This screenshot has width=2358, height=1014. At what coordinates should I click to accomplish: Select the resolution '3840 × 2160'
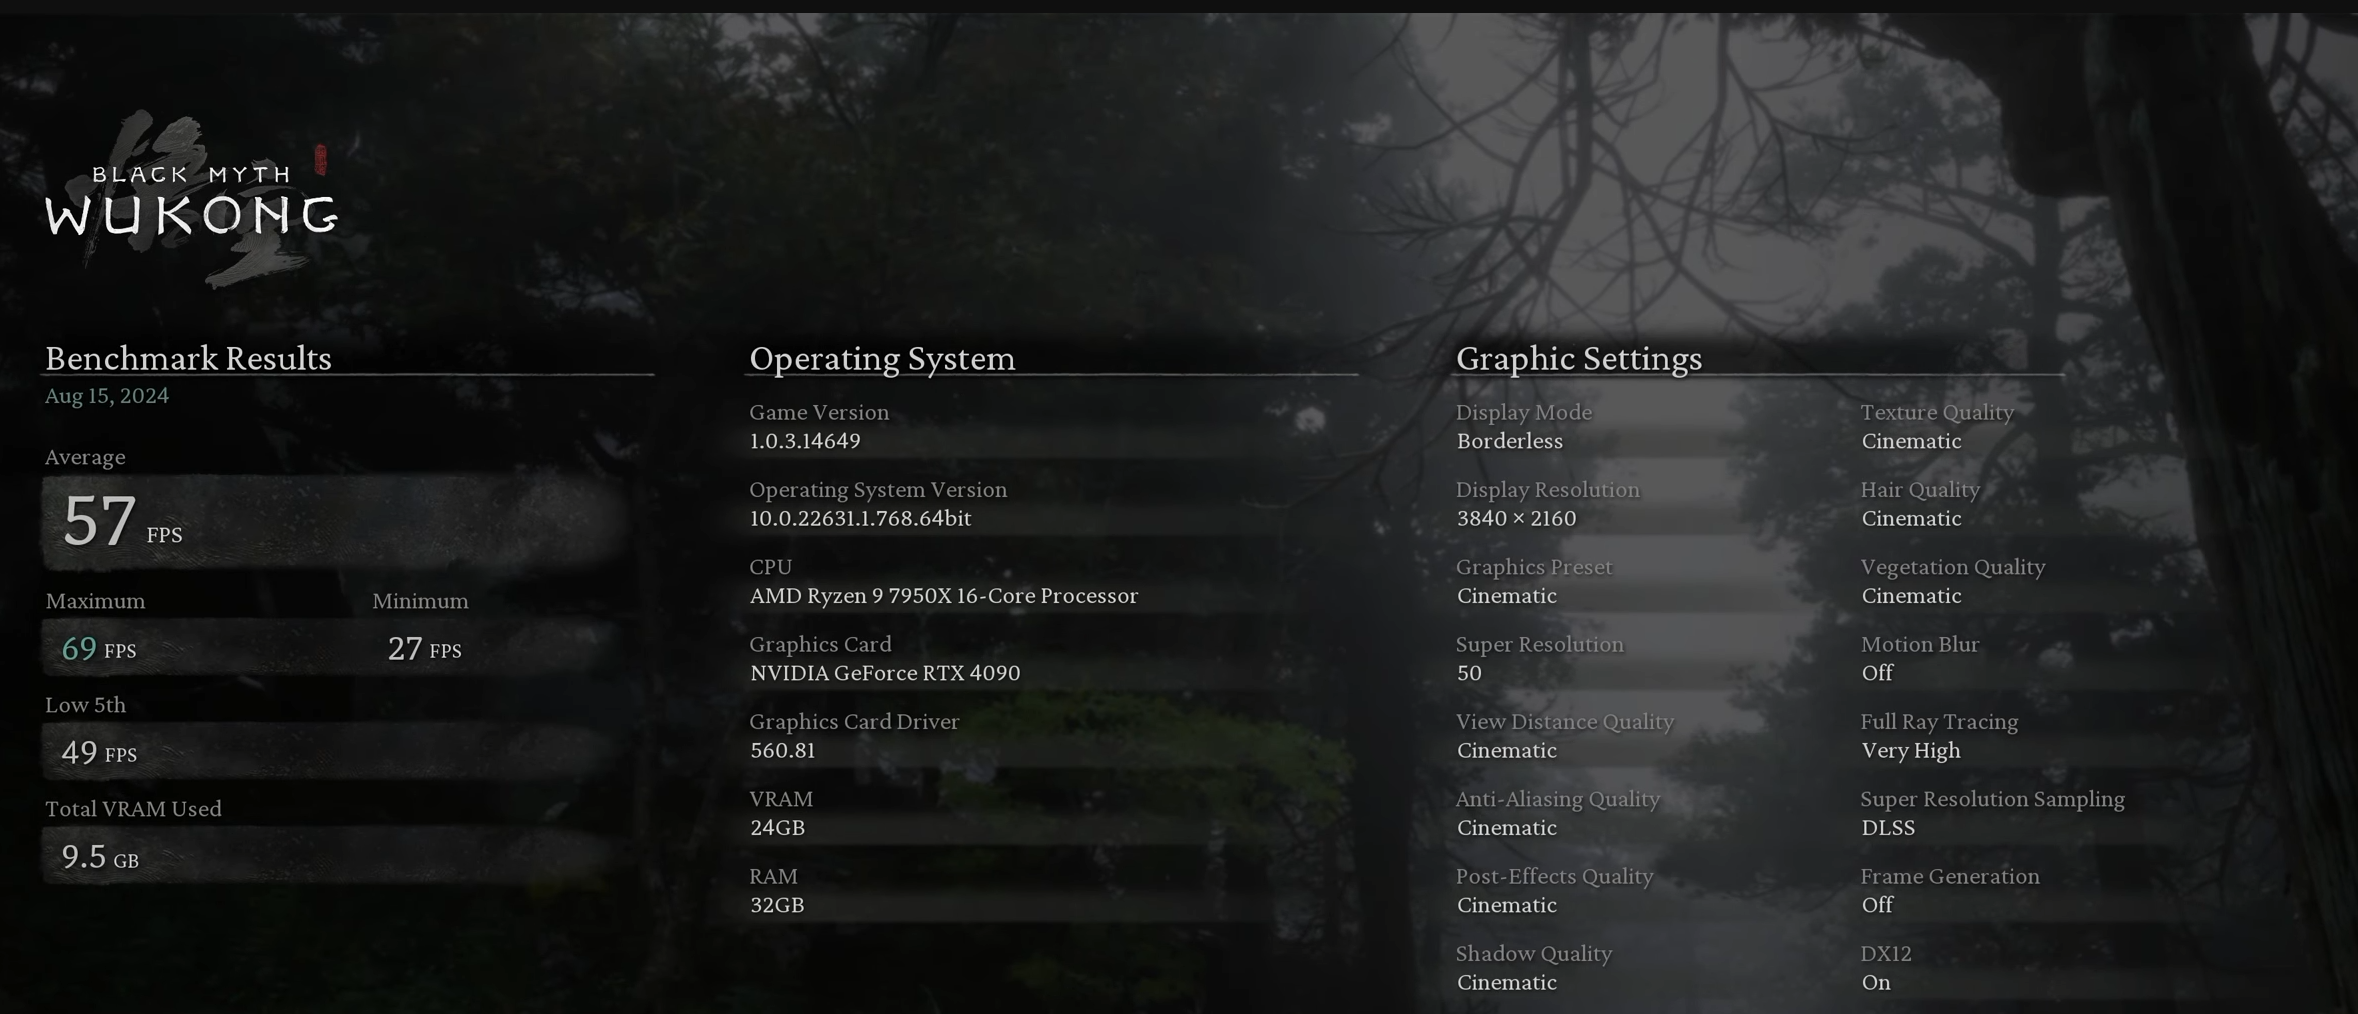(1516, 518)
